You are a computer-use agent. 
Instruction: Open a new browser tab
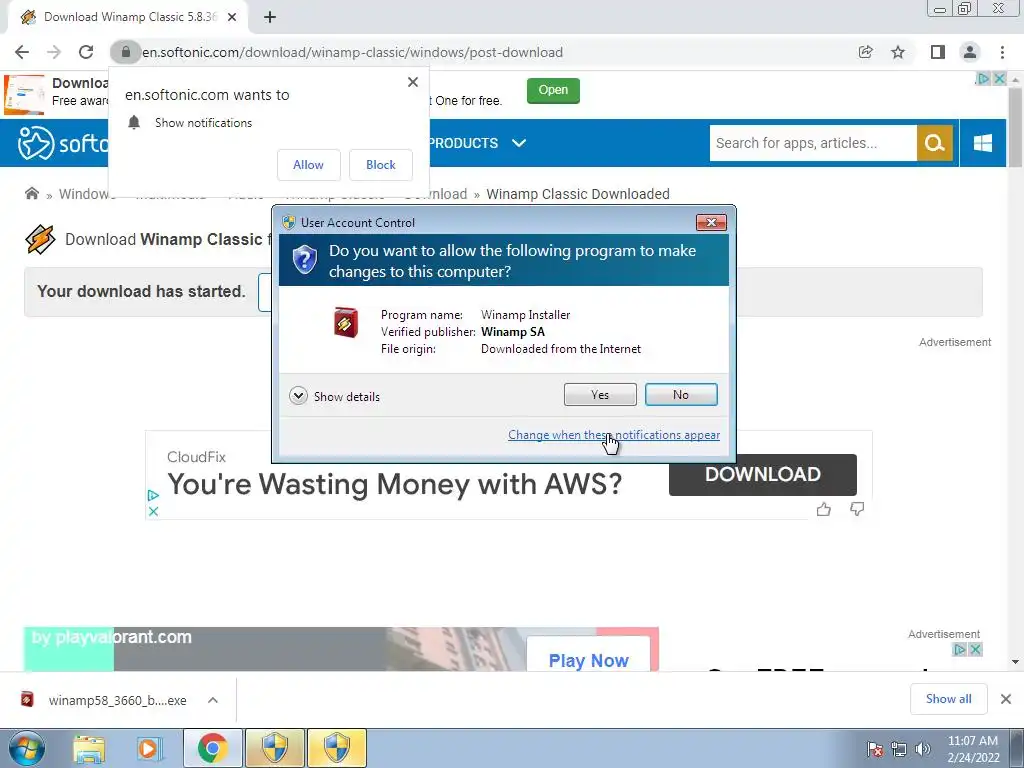[270, 17]
